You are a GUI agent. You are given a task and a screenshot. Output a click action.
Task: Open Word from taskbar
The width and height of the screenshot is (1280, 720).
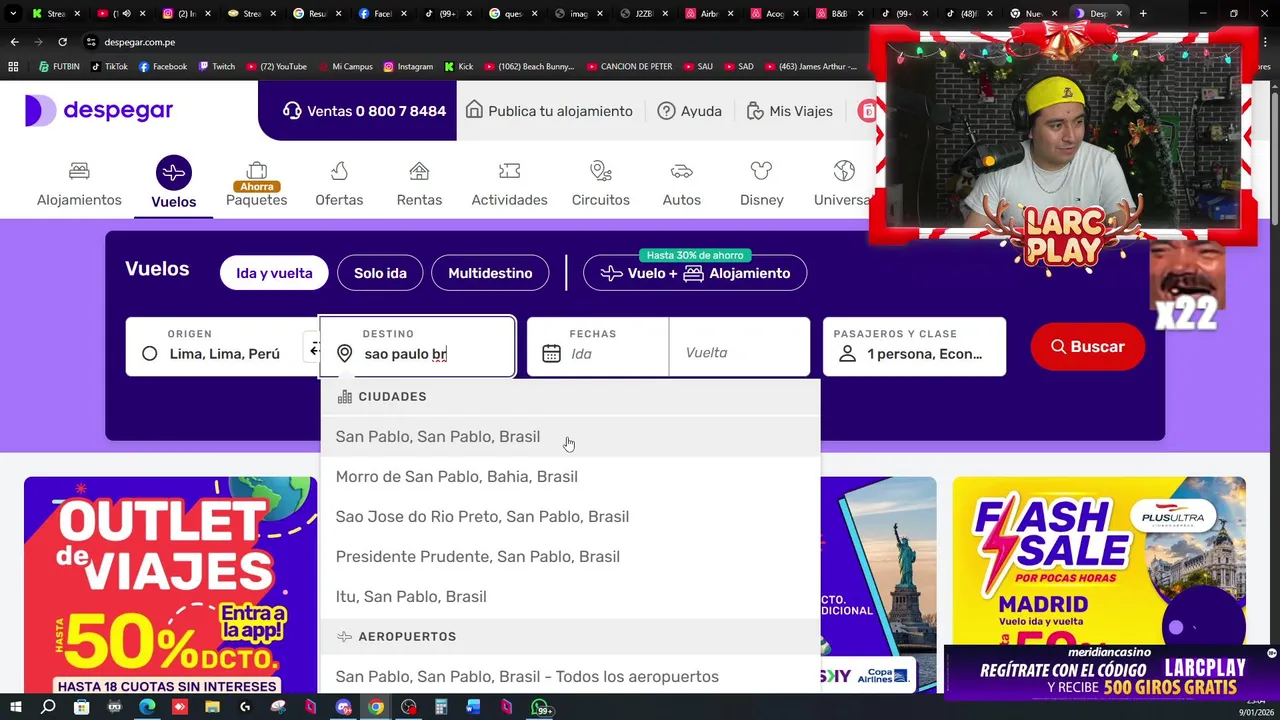coord(474,708)
